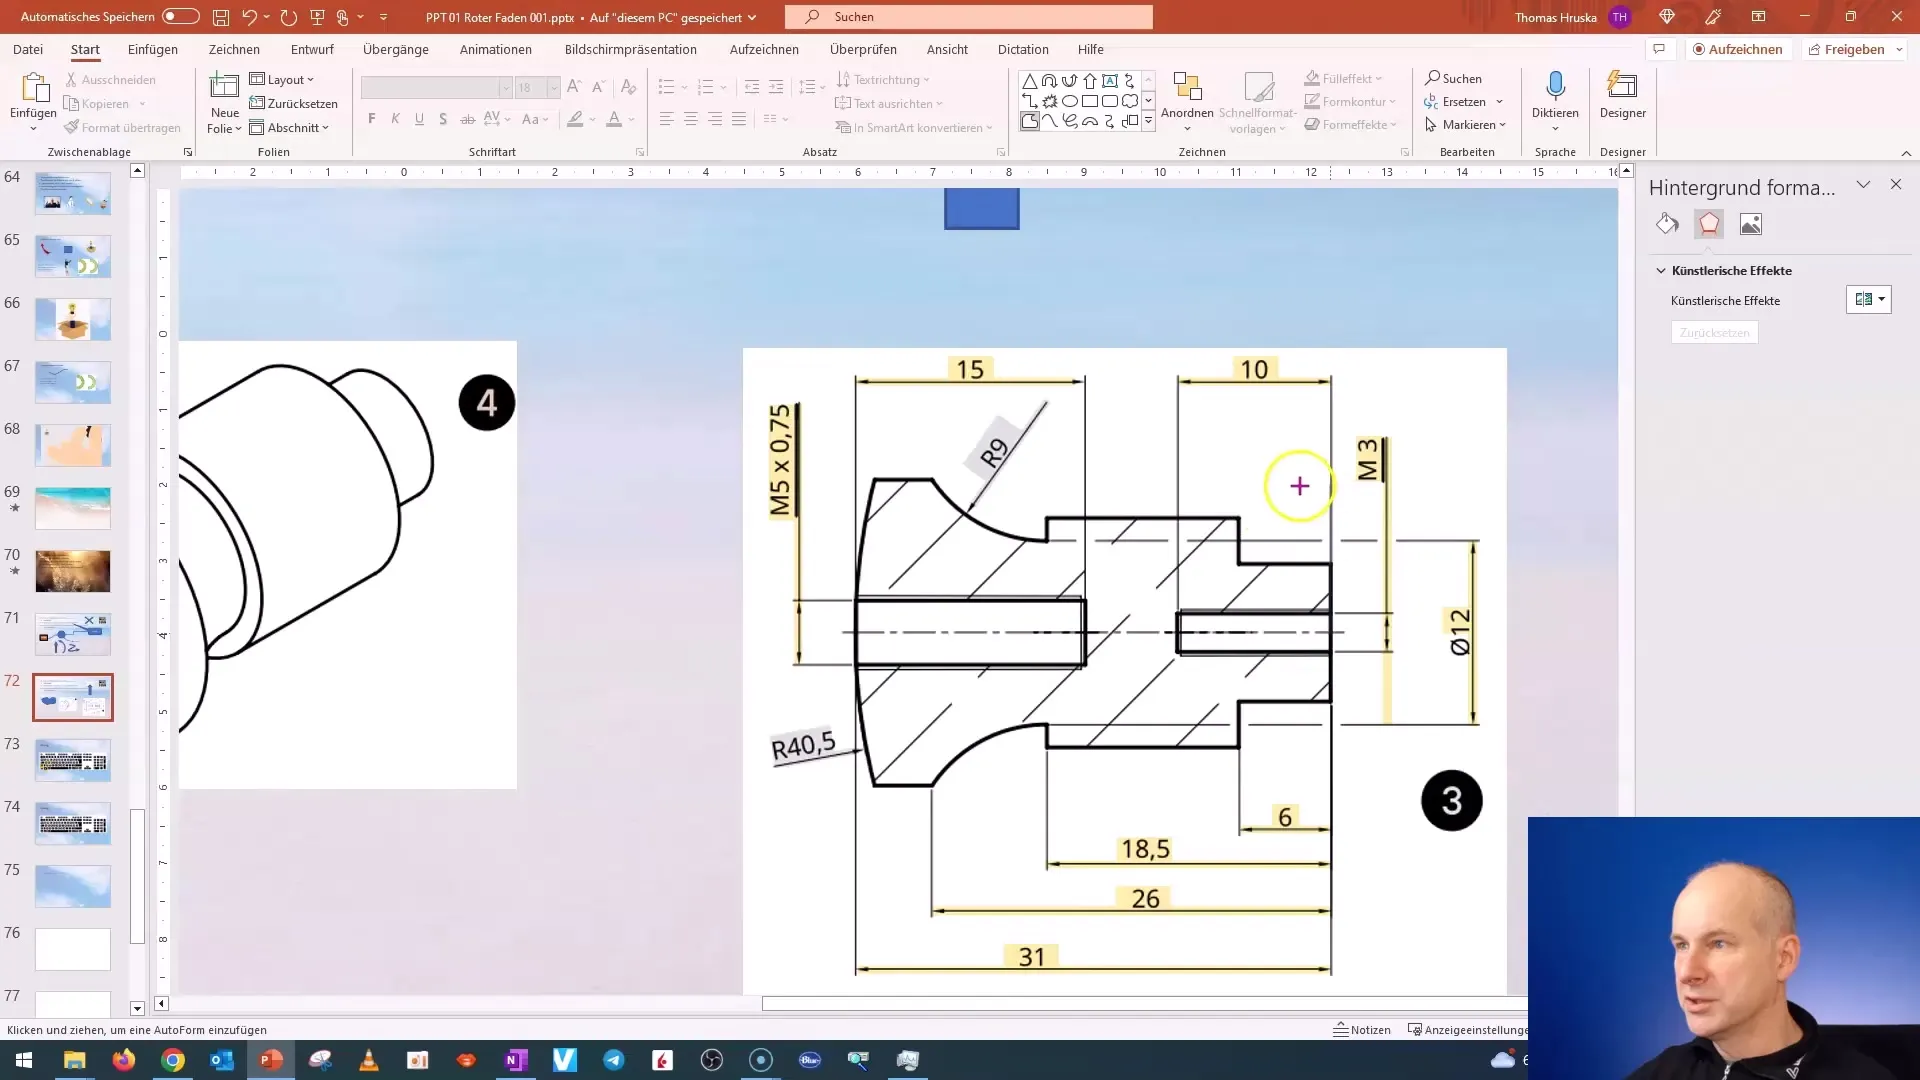This screenshot has height=1080, width=1920.
Task: Toggle bold formatting
Action: coord(372,119)
